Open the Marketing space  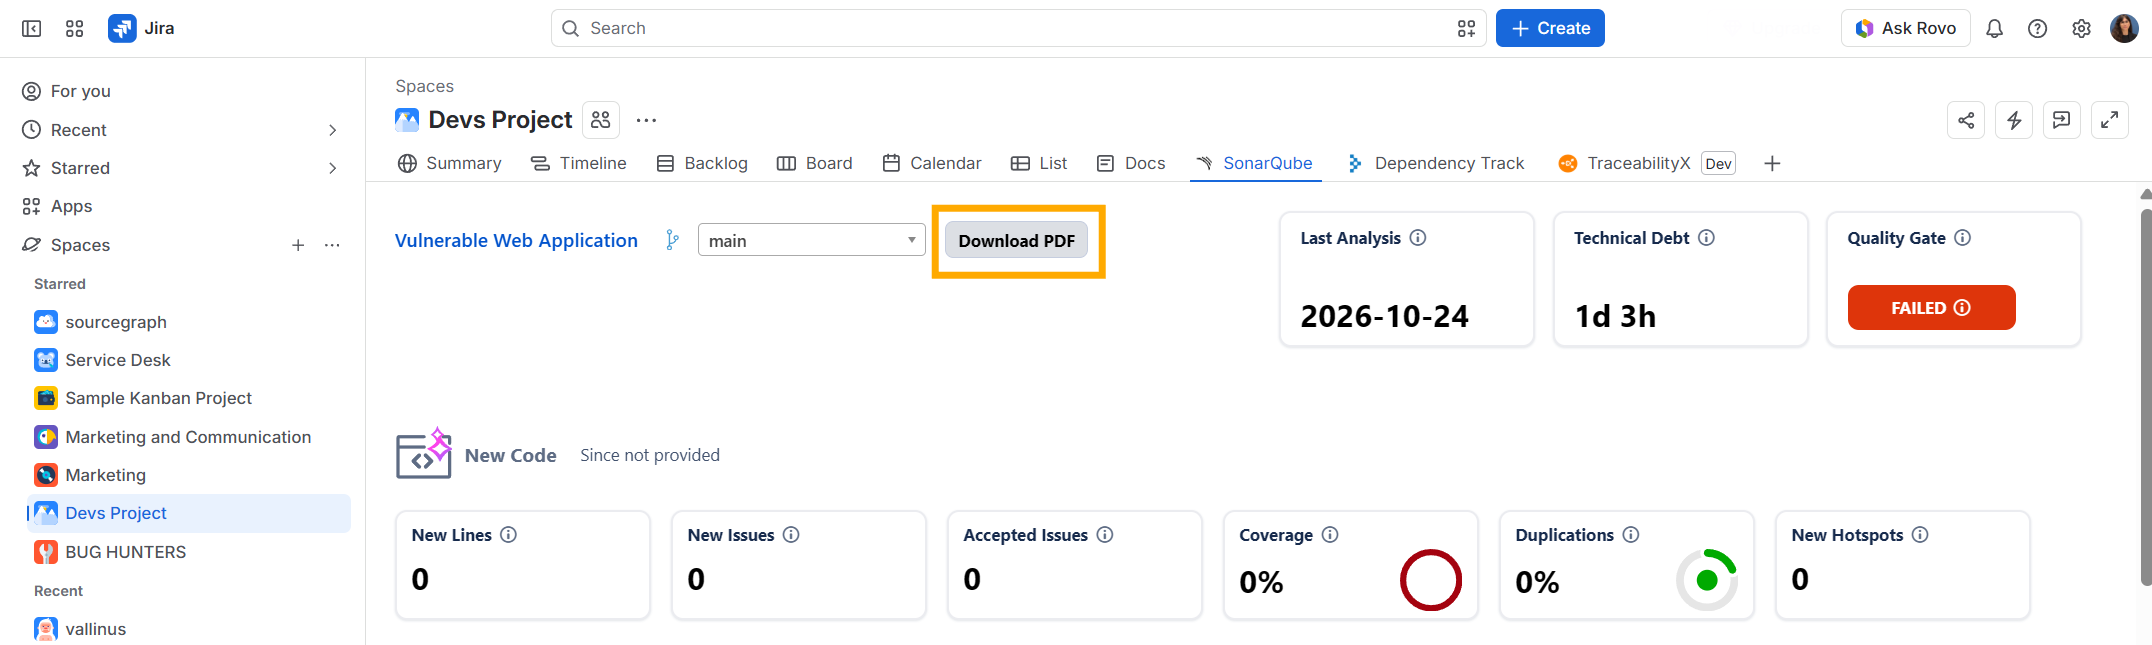pyautogui.click(x=190, y=475)
